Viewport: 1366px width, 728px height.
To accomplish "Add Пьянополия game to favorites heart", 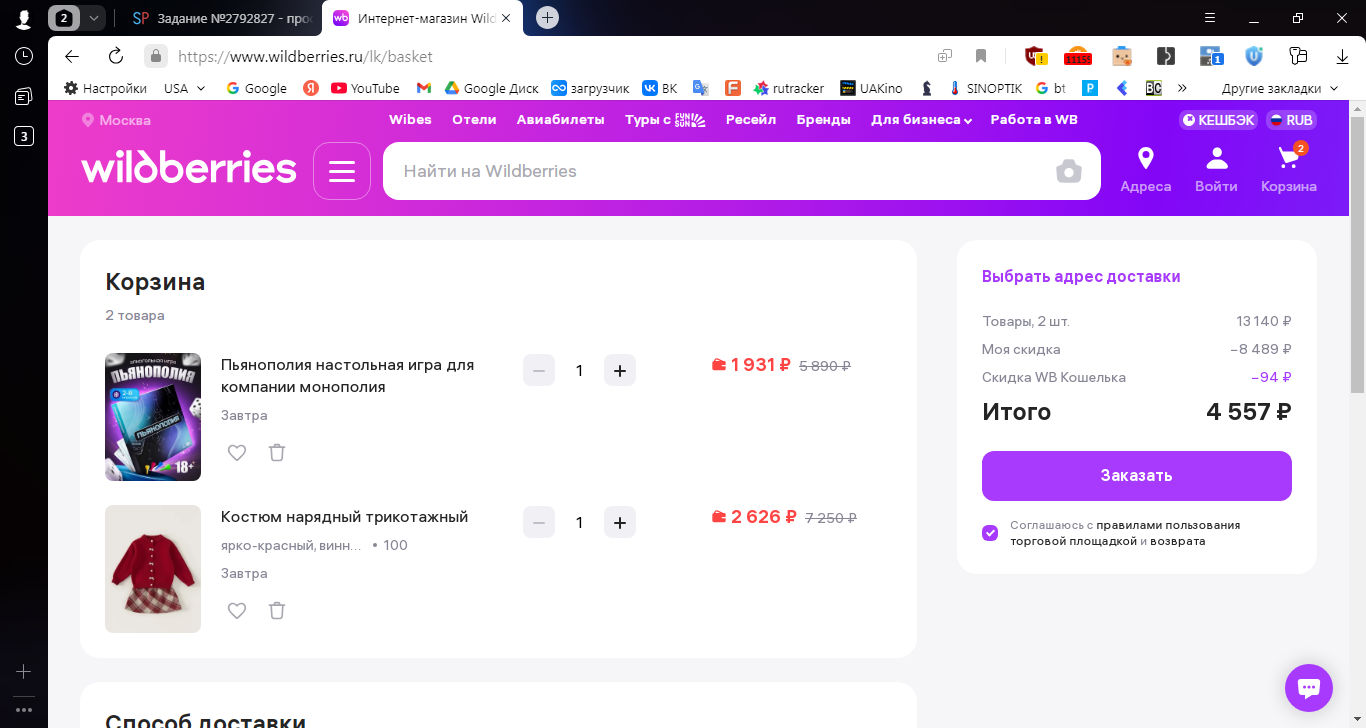I will 237,452.
